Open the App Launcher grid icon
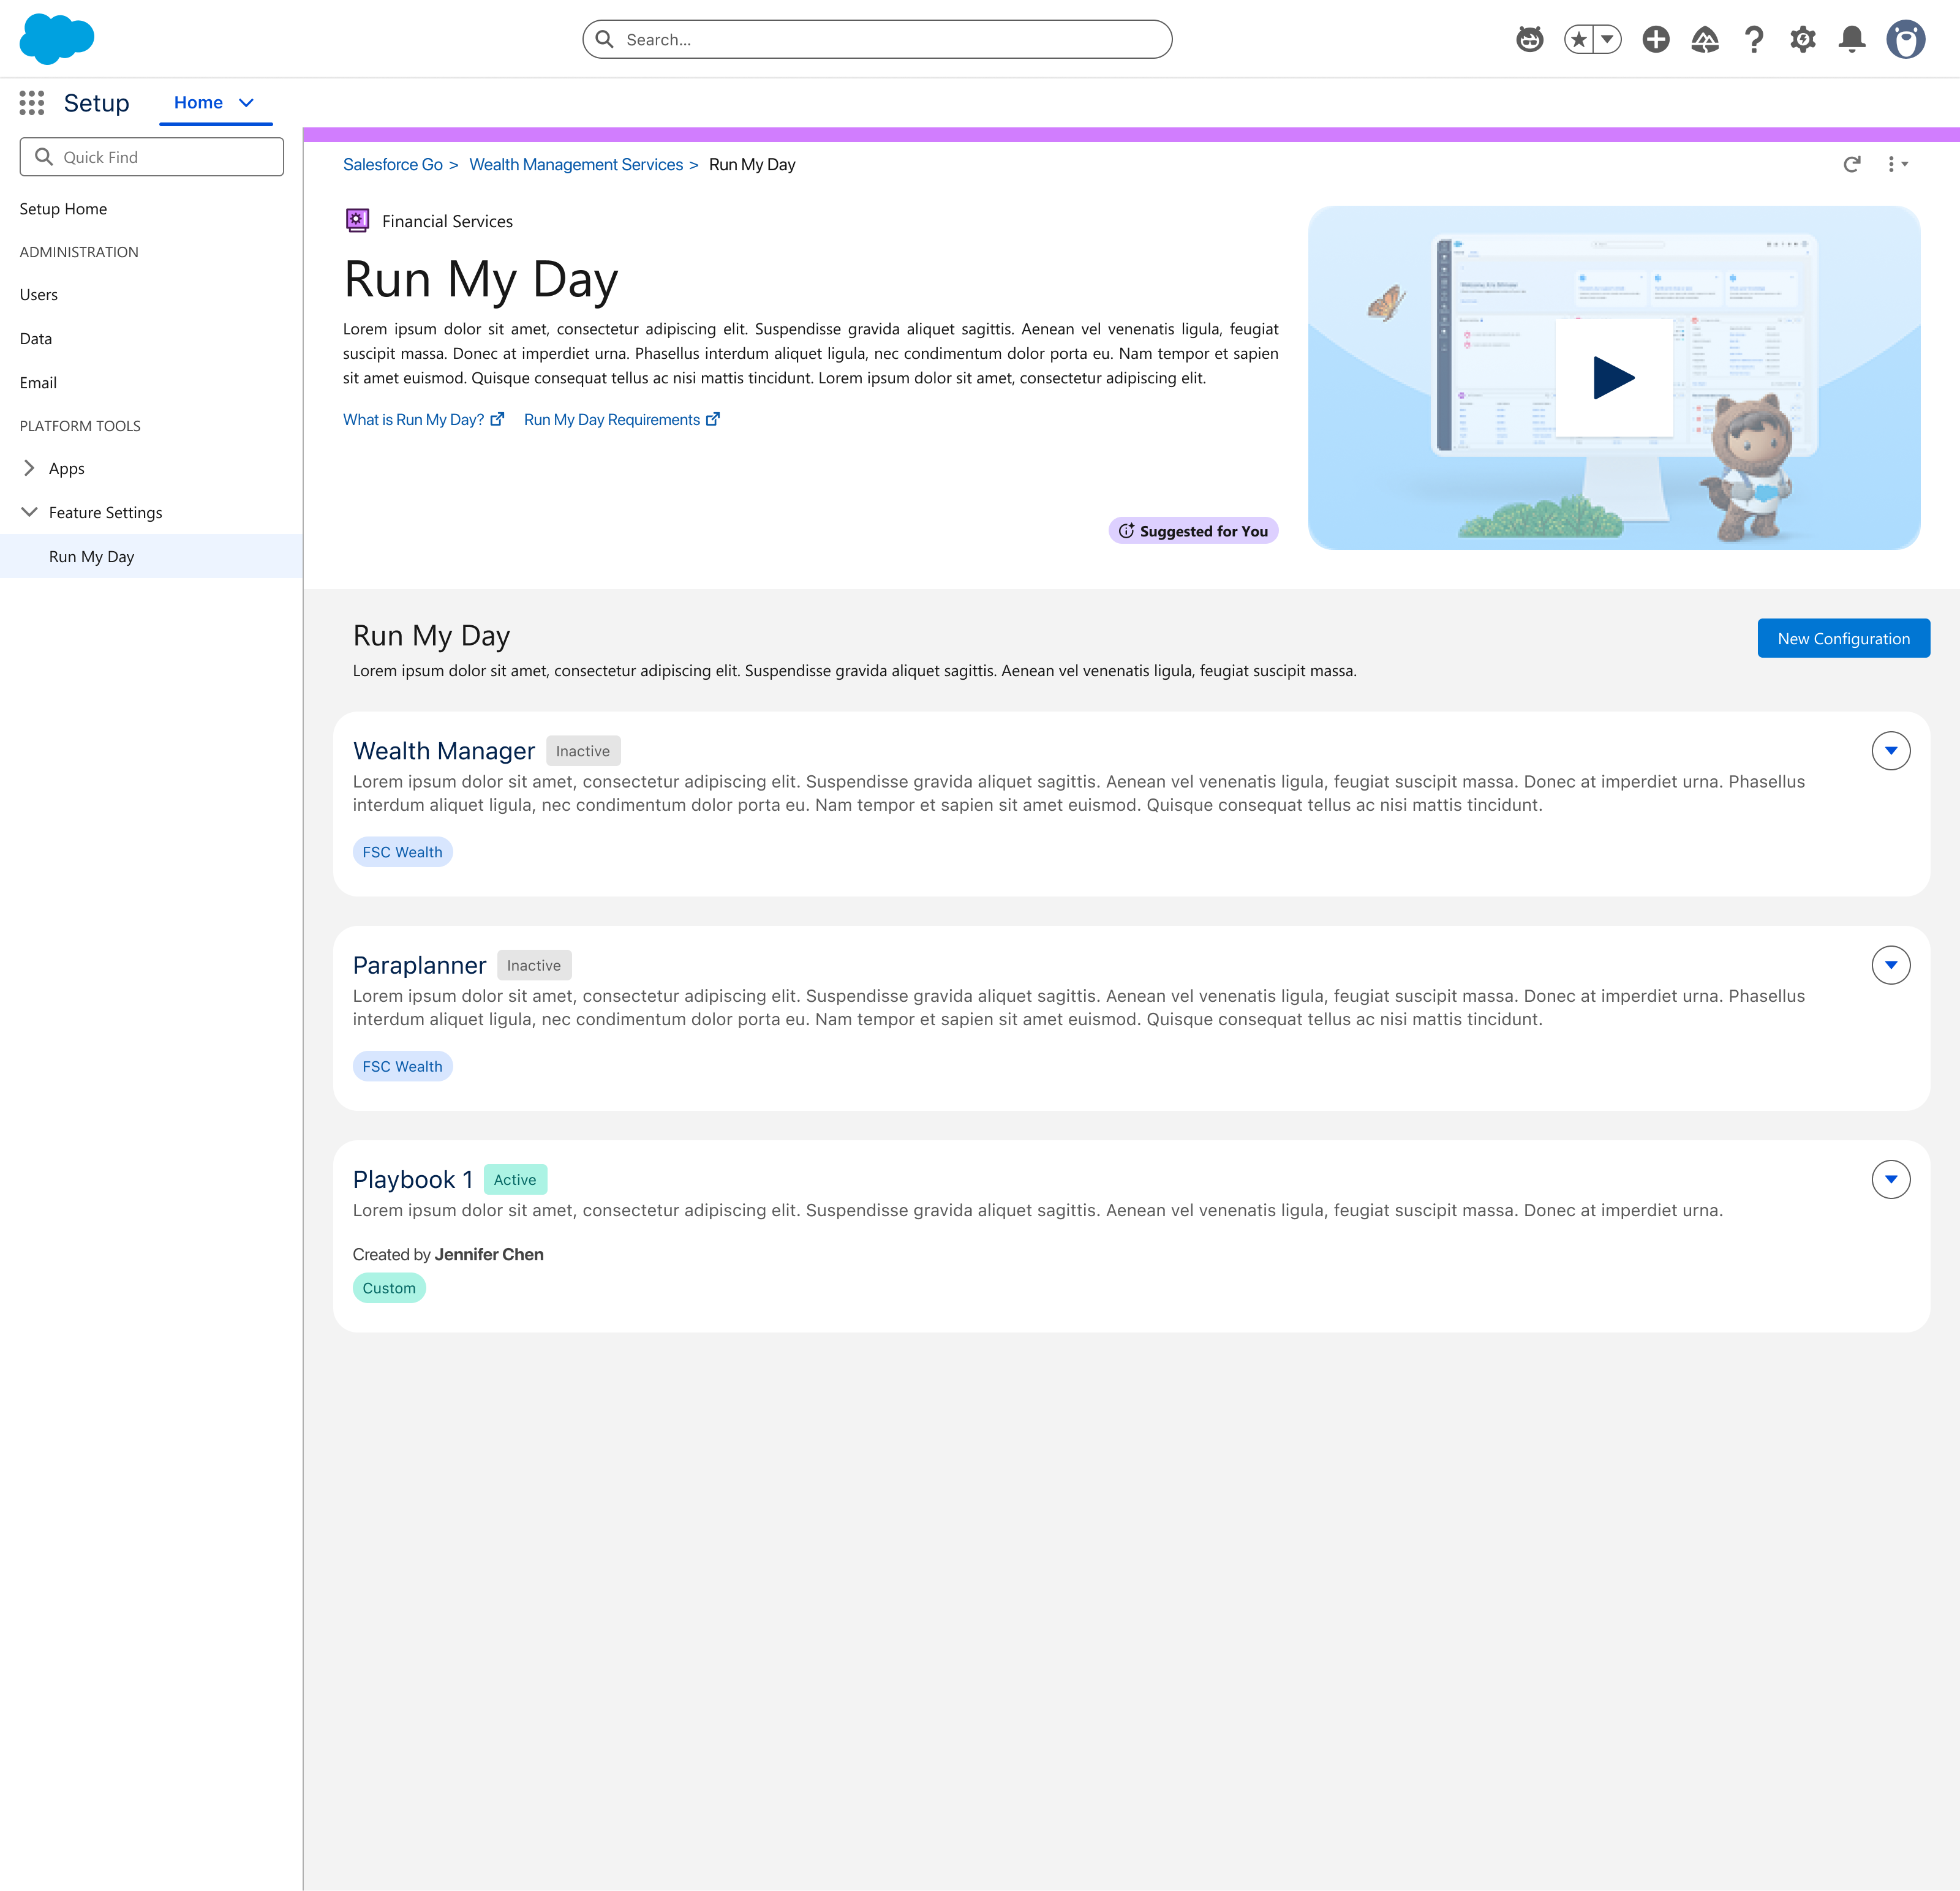1960x1891 pixels. (x=32, y=103)
